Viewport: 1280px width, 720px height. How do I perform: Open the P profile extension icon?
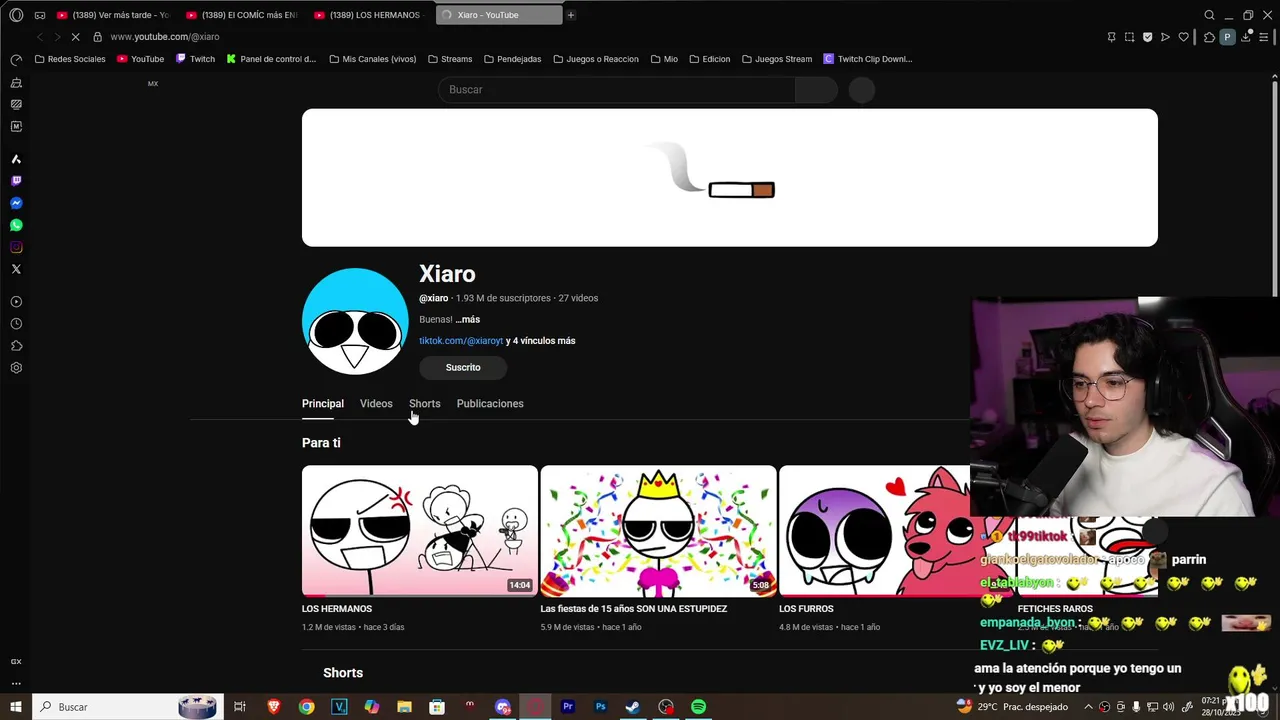[1227, 37]
